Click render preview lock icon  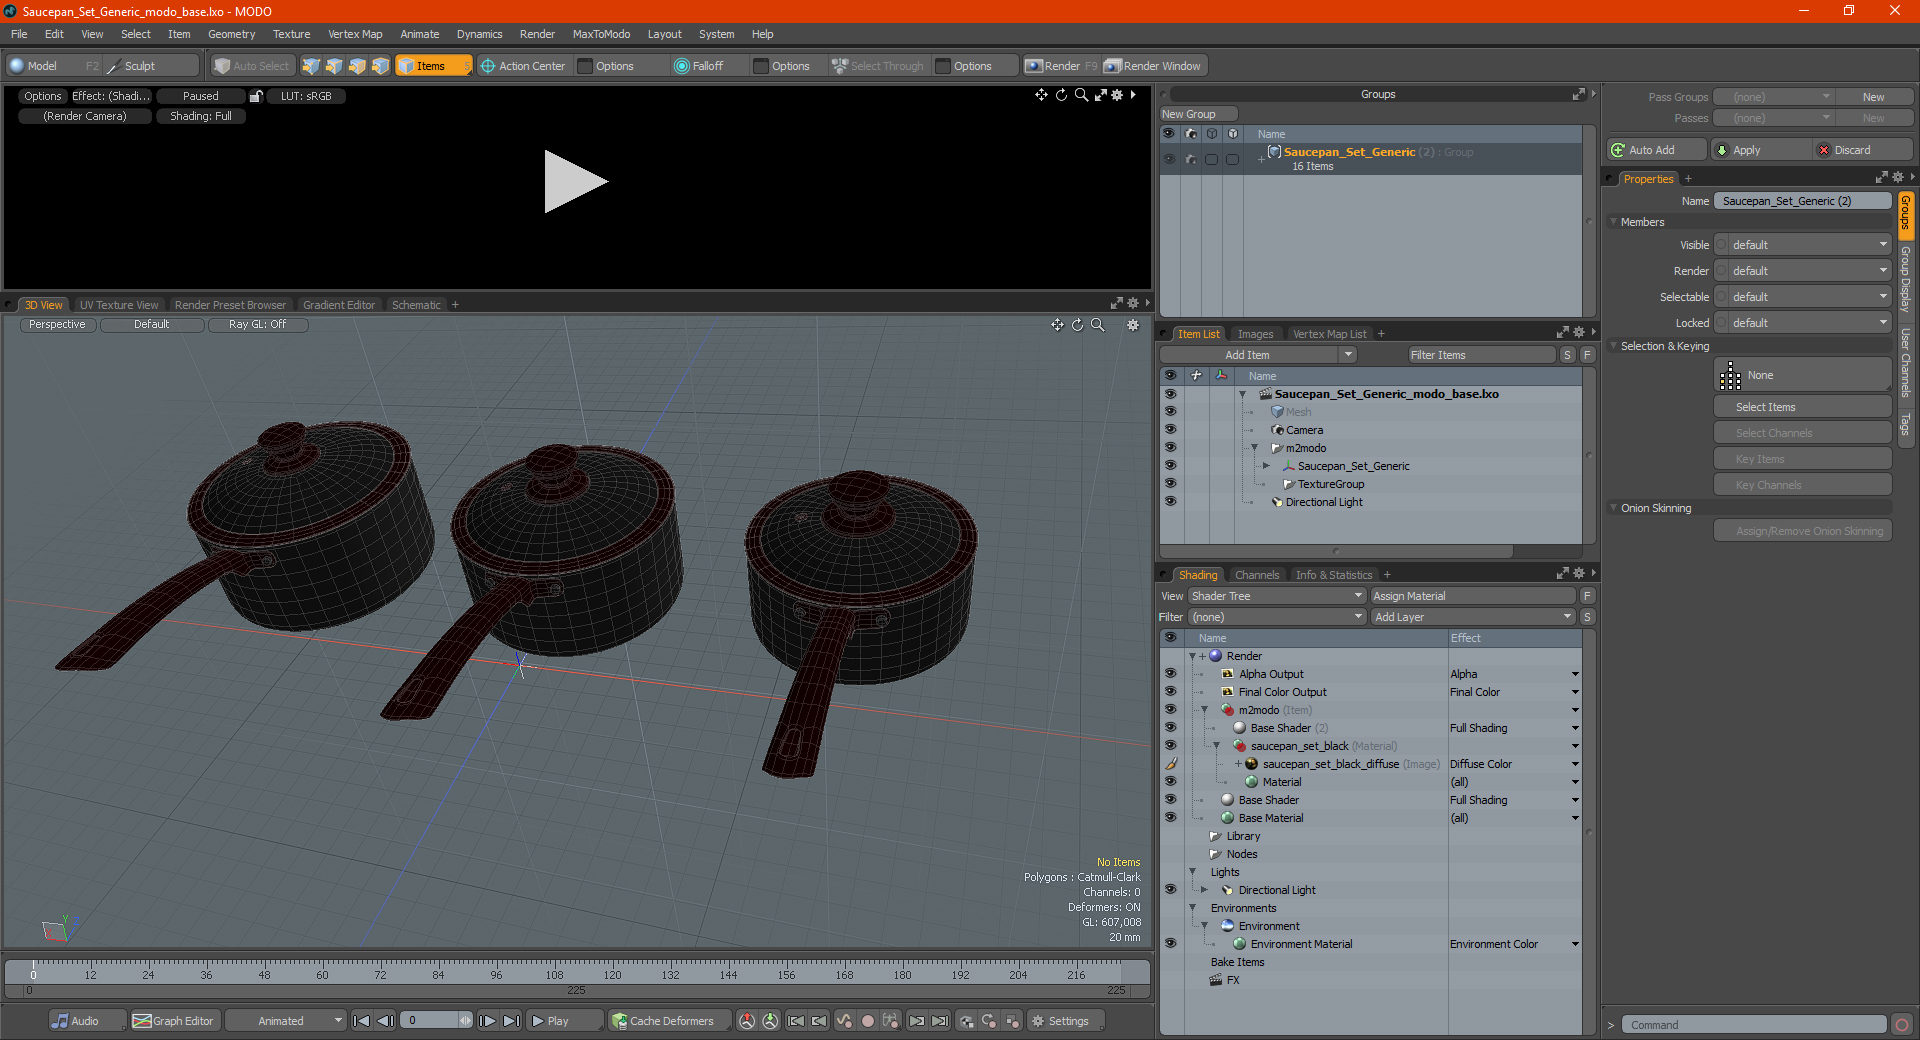pos(256,96)
